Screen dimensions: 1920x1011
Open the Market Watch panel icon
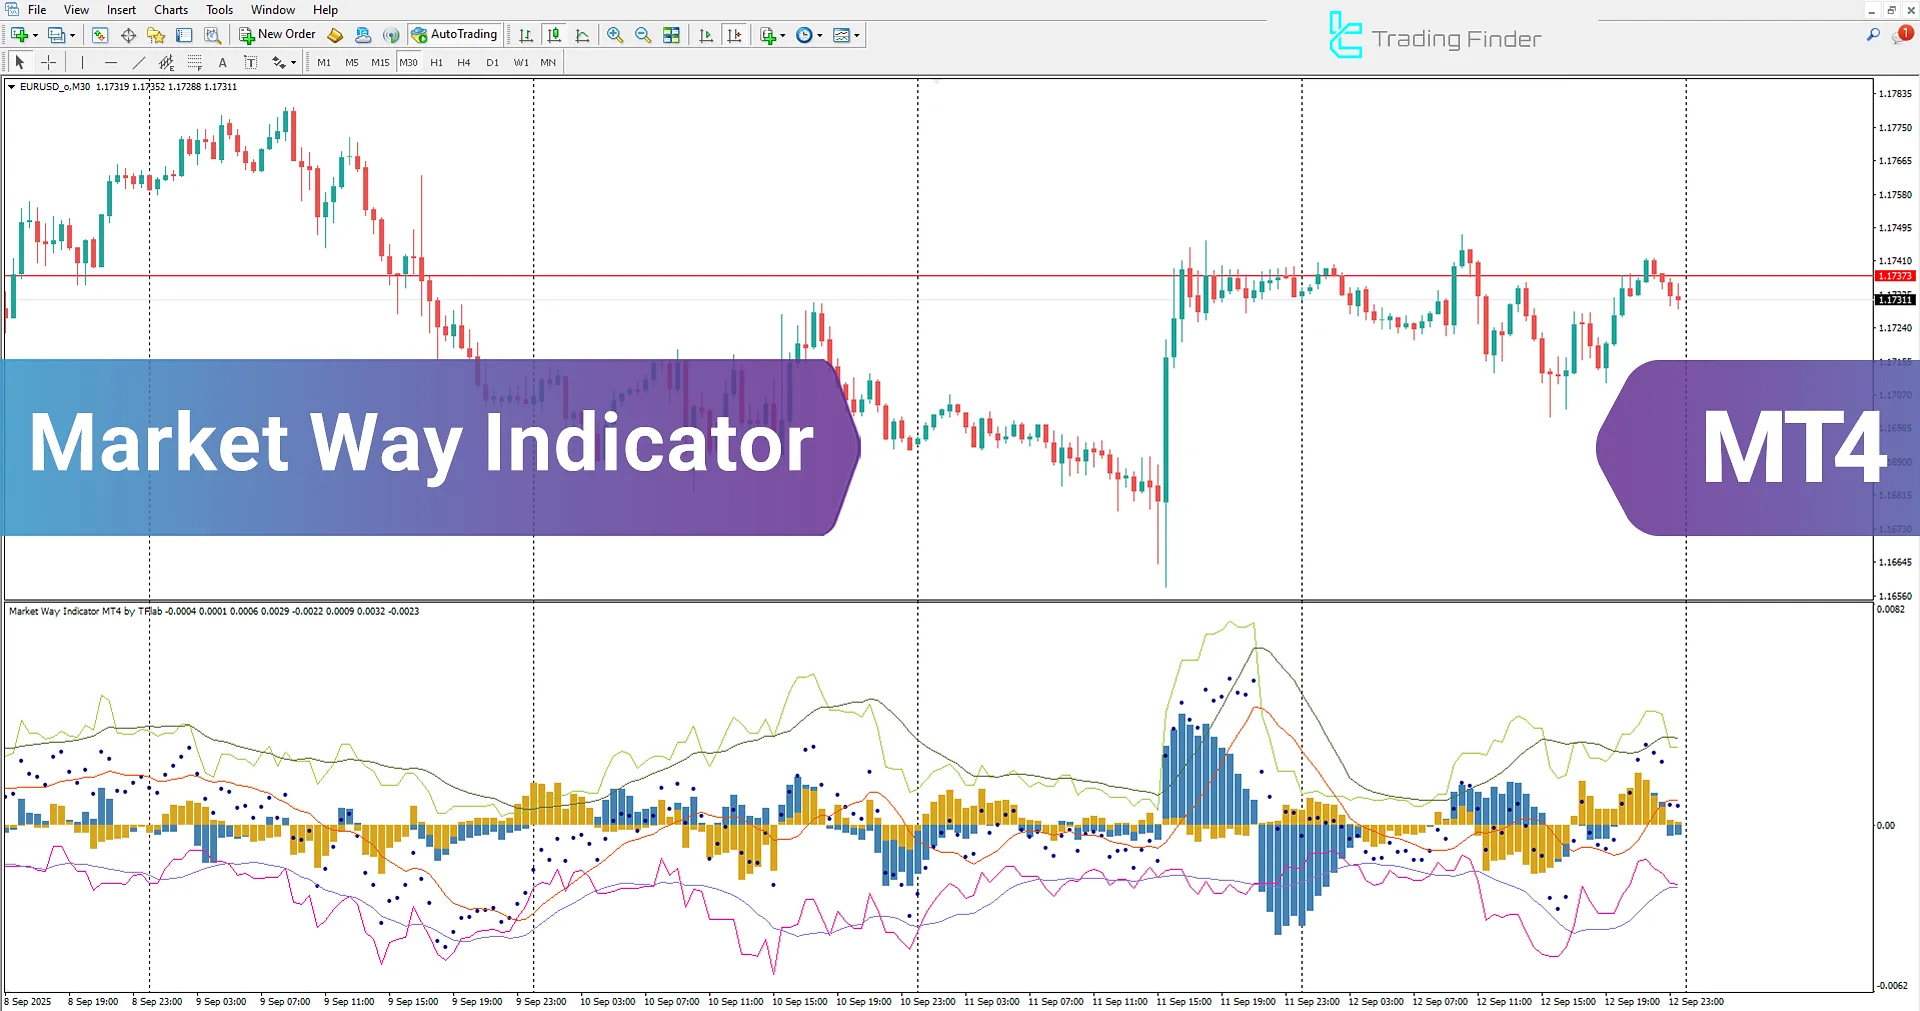[x=100, y=35]
